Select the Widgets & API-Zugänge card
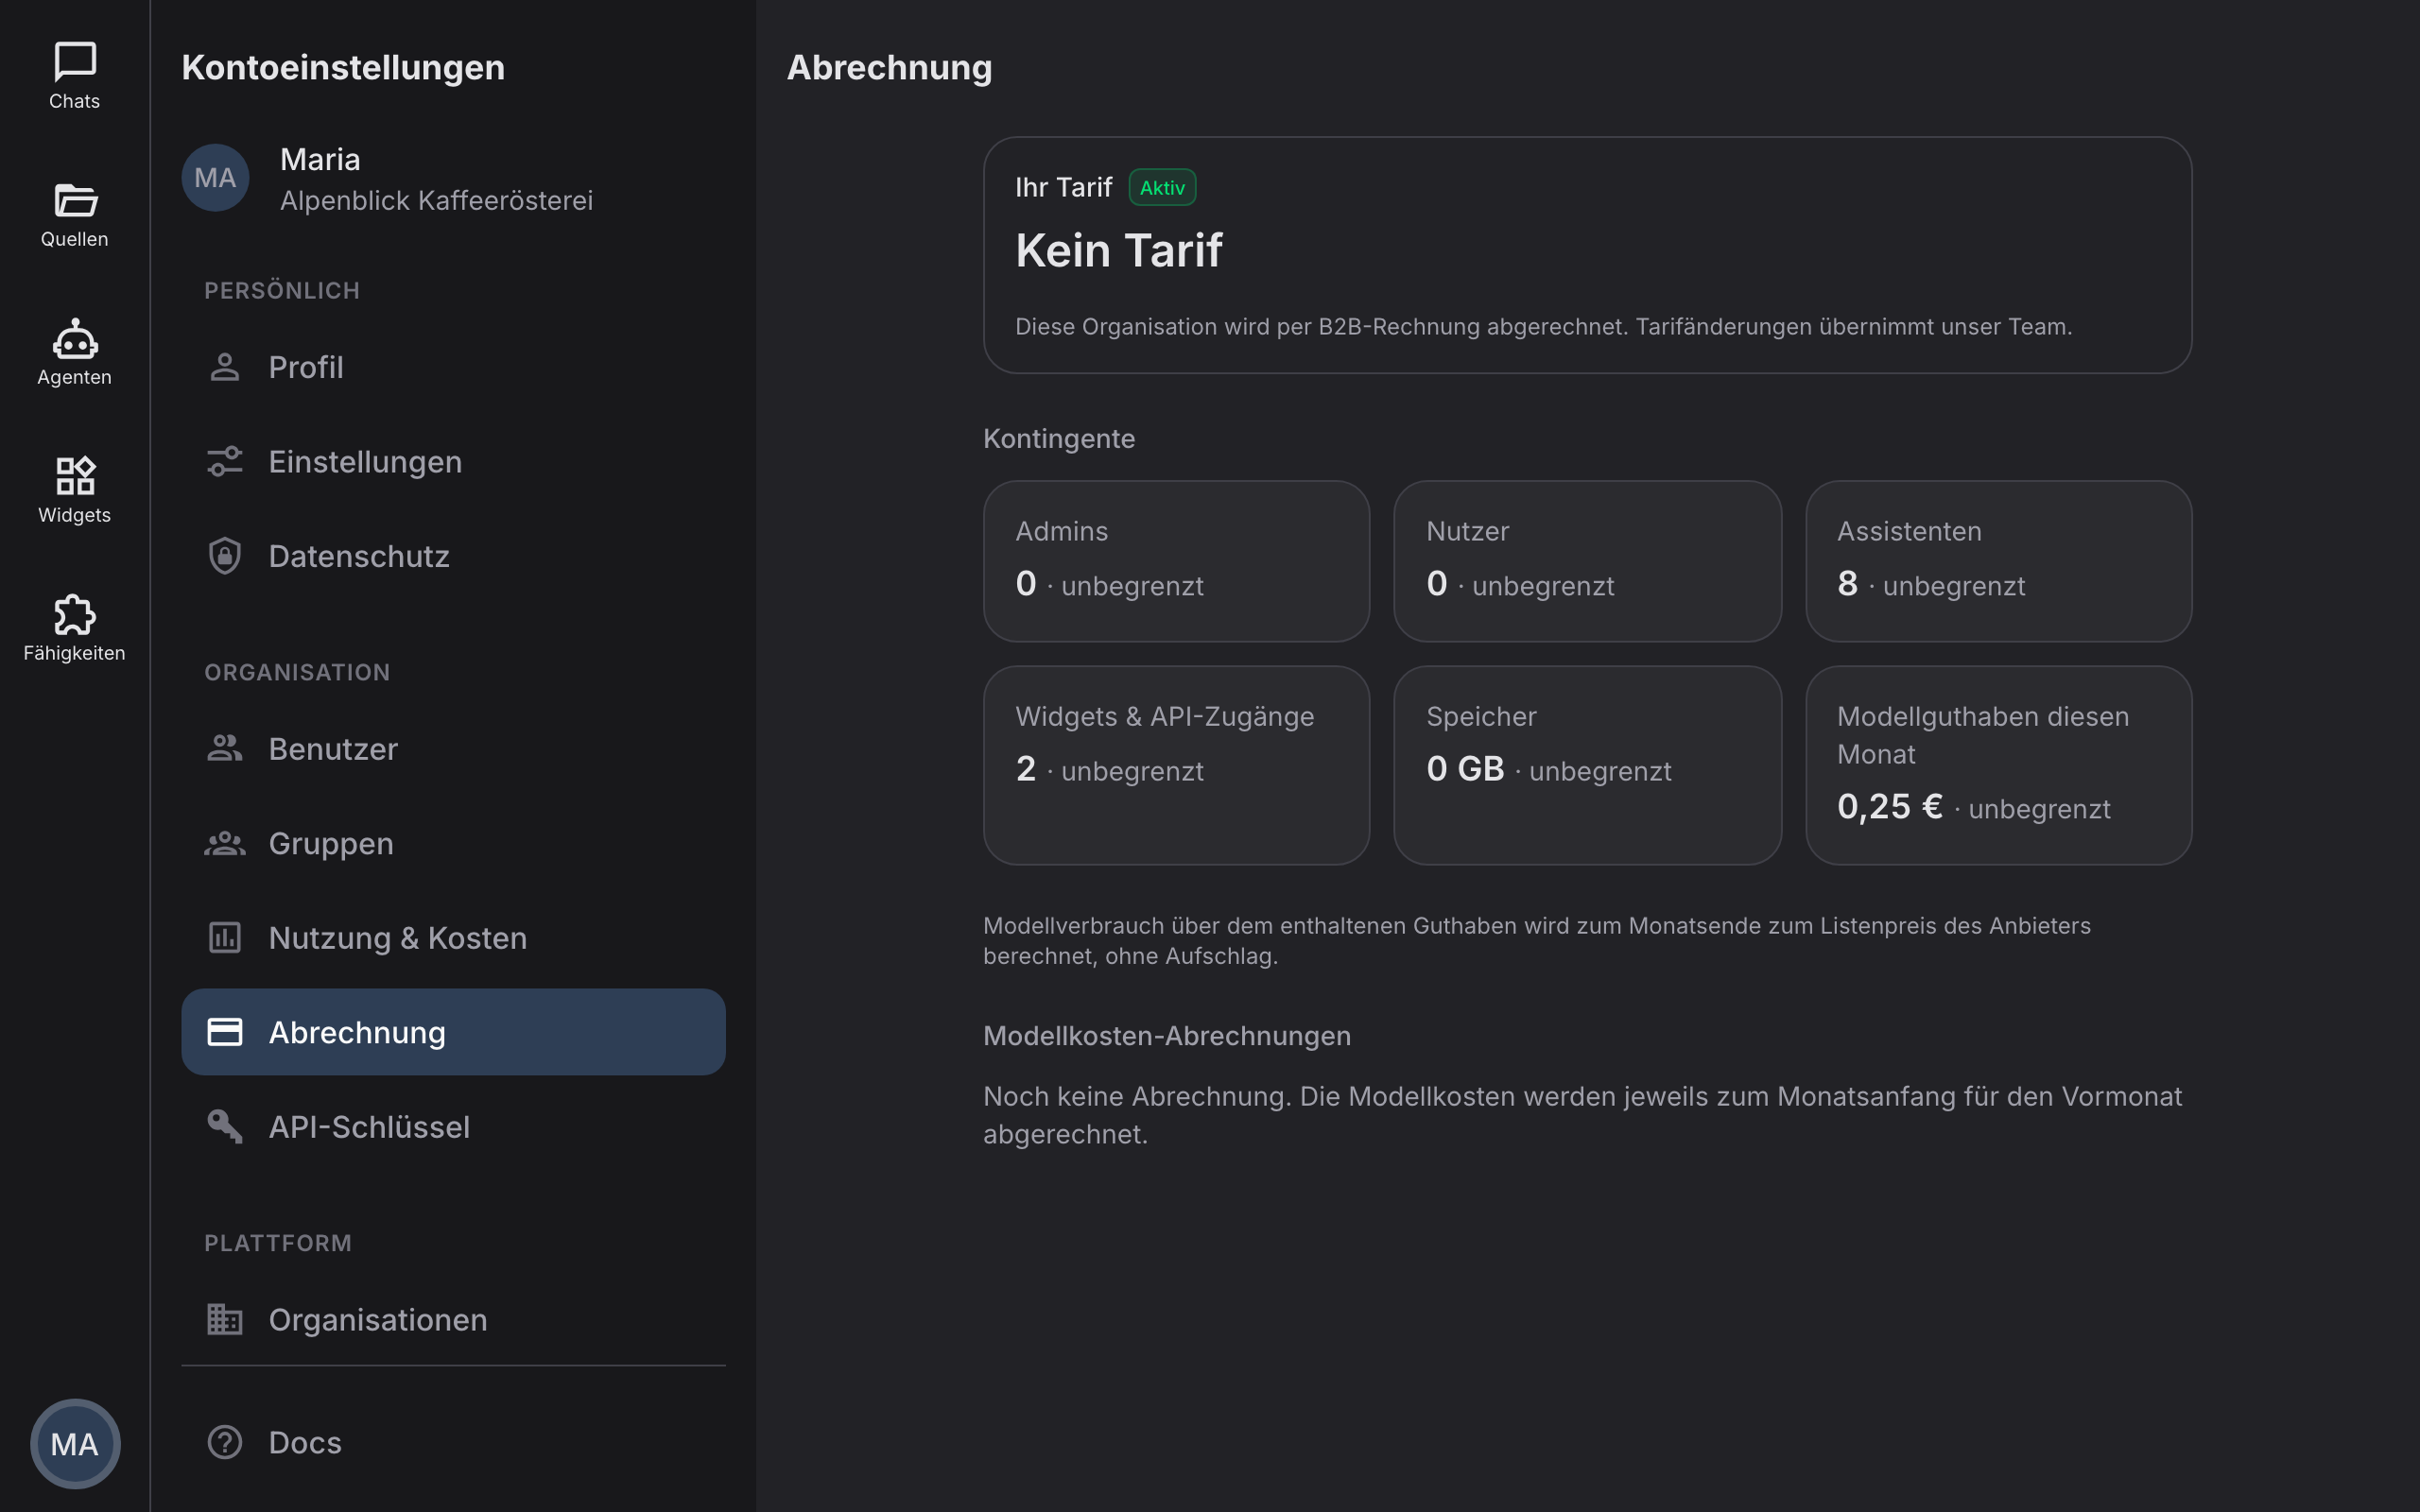 tap(1176, 765)
